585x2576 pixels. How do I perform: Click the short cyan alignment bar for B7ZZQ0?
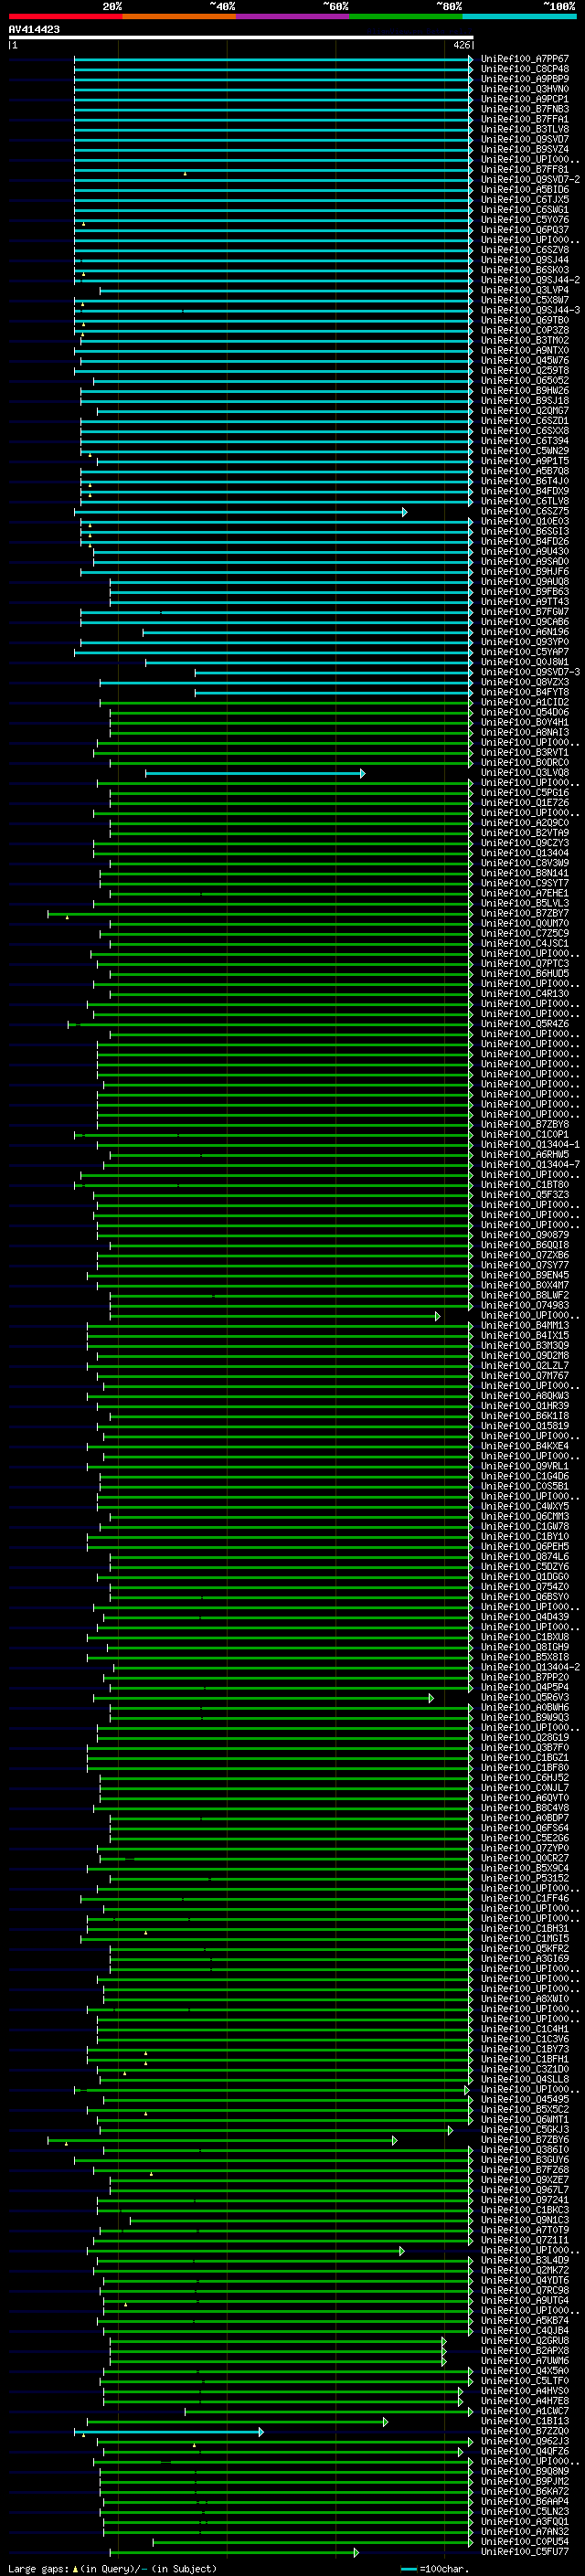coord(169,2431)
